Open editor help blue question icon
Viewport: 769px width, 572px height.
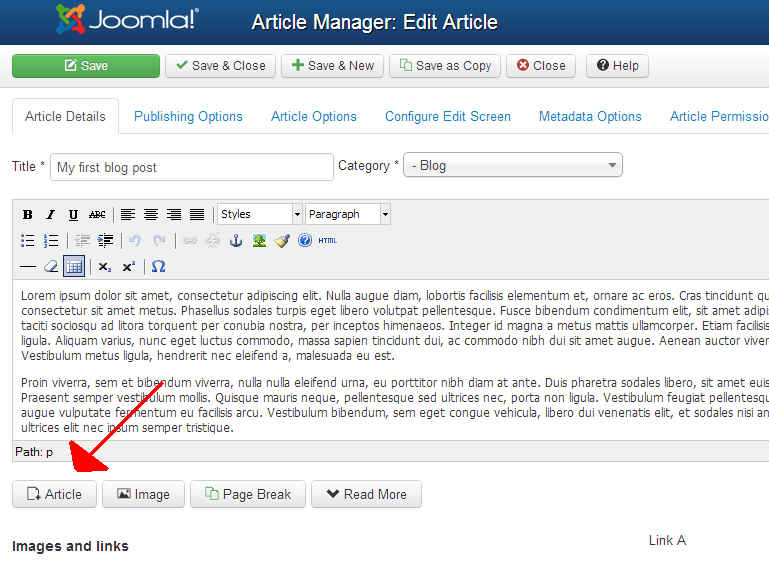(305, 240)
